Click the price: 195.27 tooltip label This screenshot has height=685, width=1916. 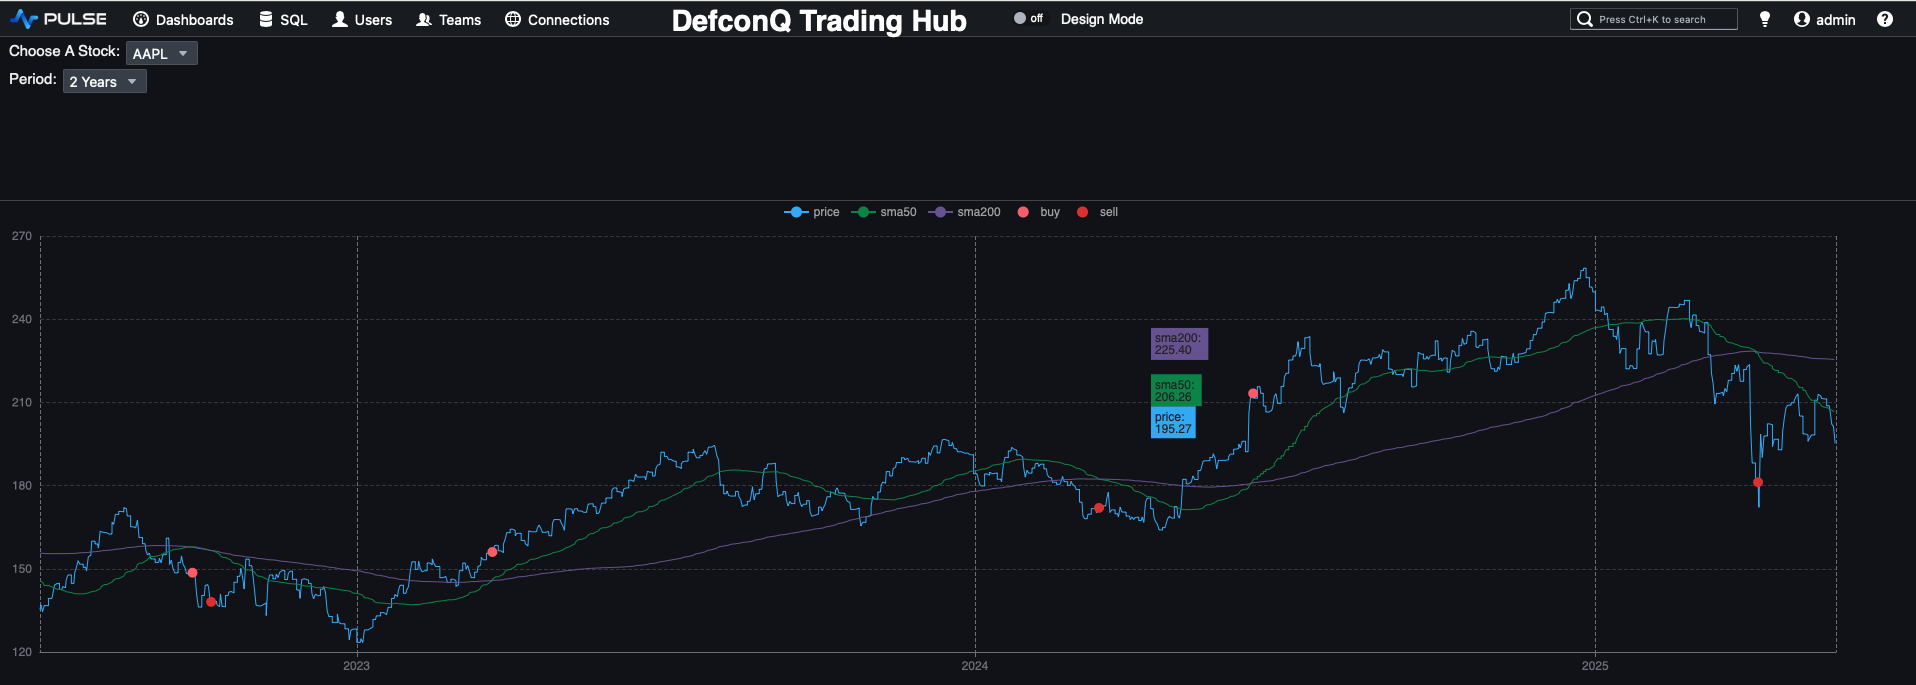click(x=1173, y=423)
